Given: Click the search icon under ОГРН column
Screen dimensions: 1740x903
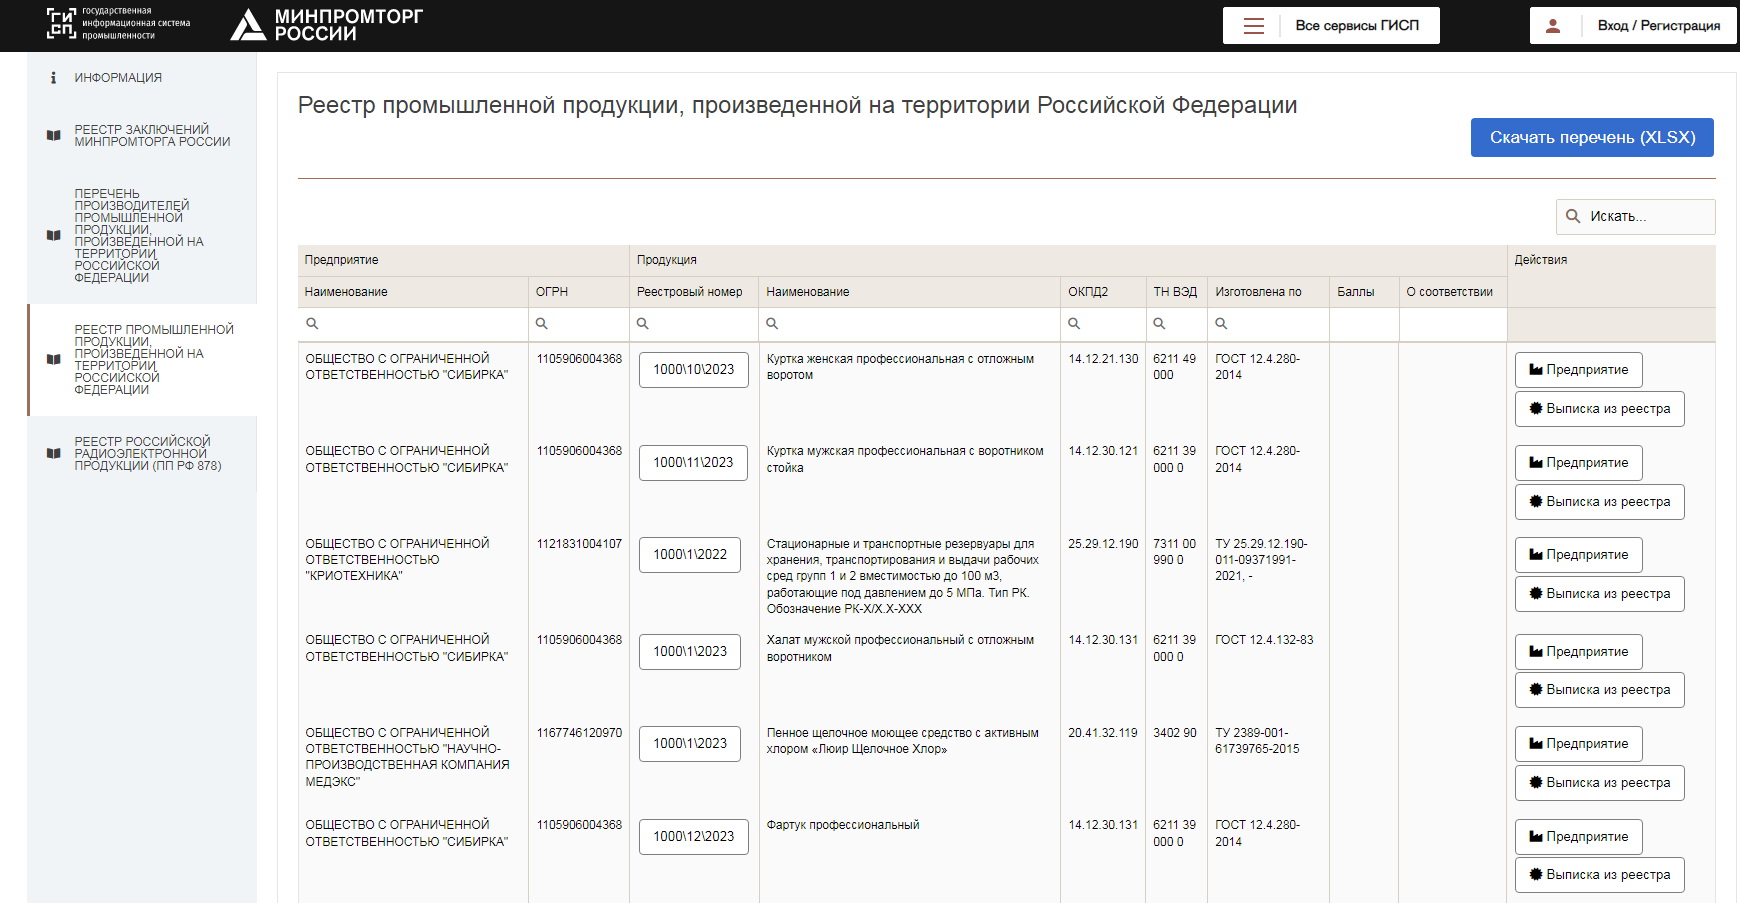Looking at the screenshot, I should pyautogui.click(x=542, y=324).
